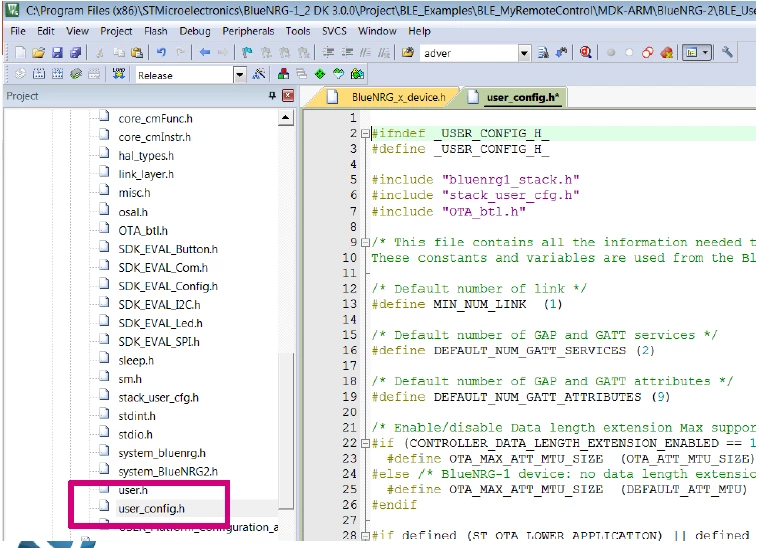The width and height of the screenshot is (759, 548).
Task: Open the 'adver' search dropdown arrow
Action: pos(524,53)
